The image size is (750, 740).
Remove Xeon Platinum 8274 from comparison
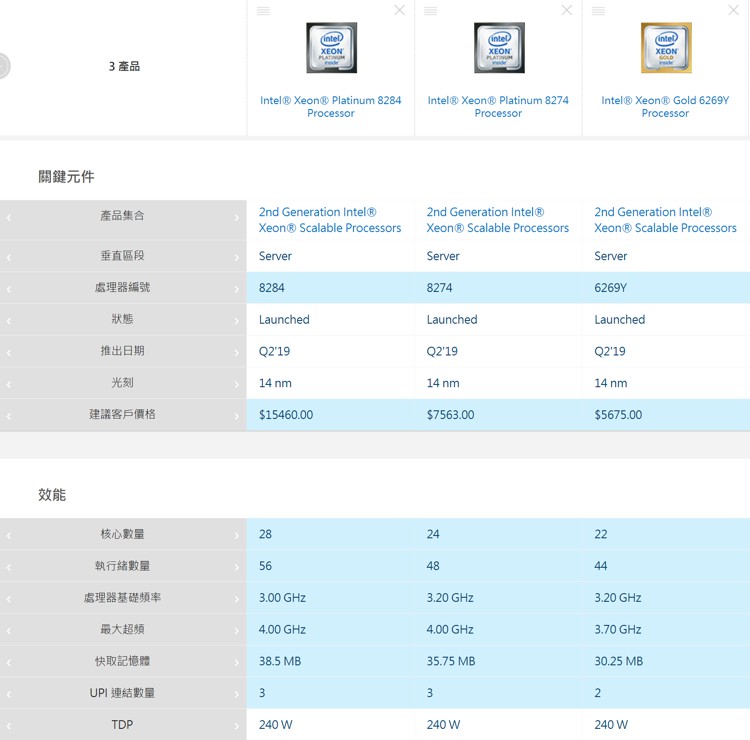[567, 10]
